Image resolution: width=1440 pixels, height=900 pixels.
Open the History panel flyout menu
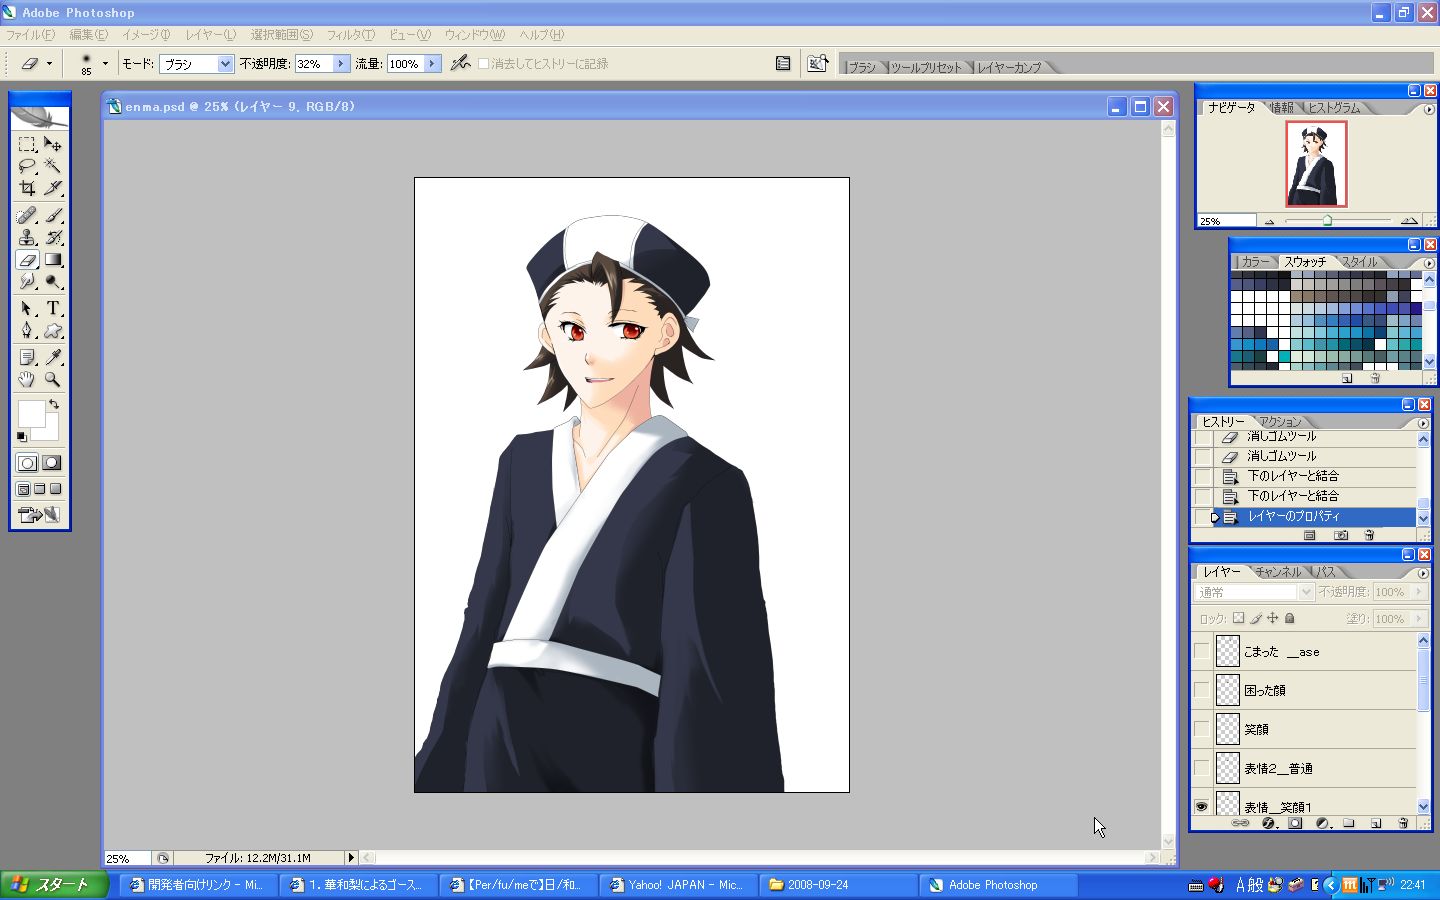click(x=1423, y=423)
